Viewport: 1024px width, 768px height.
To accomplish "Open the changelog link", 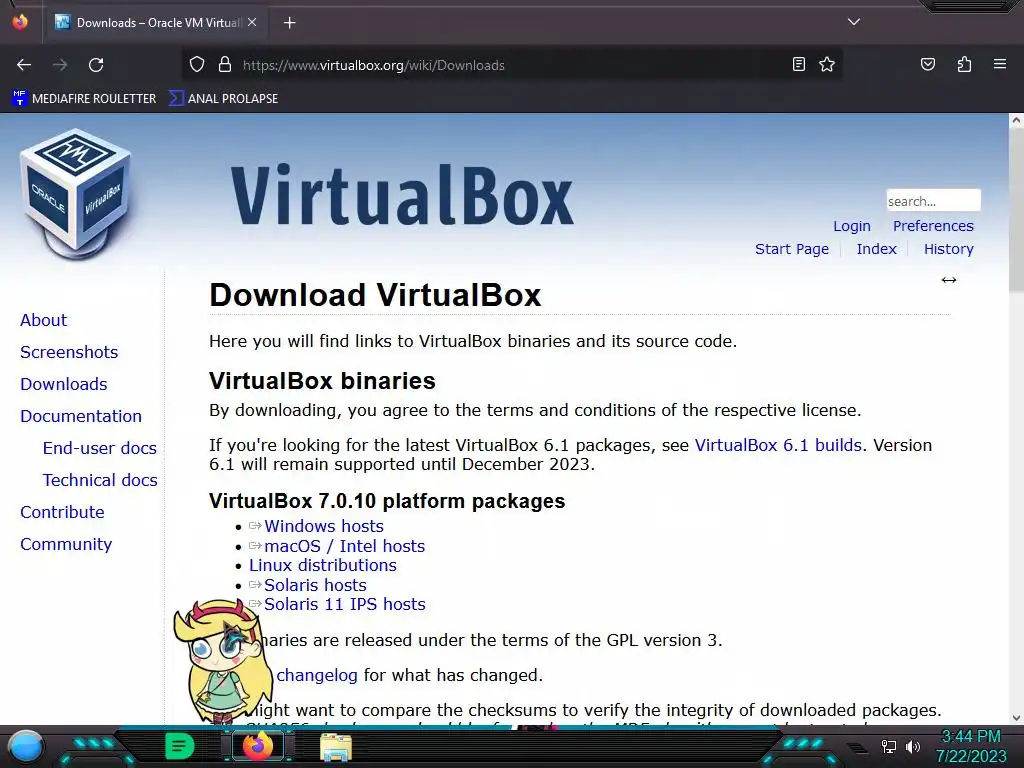I will point(317,675).
